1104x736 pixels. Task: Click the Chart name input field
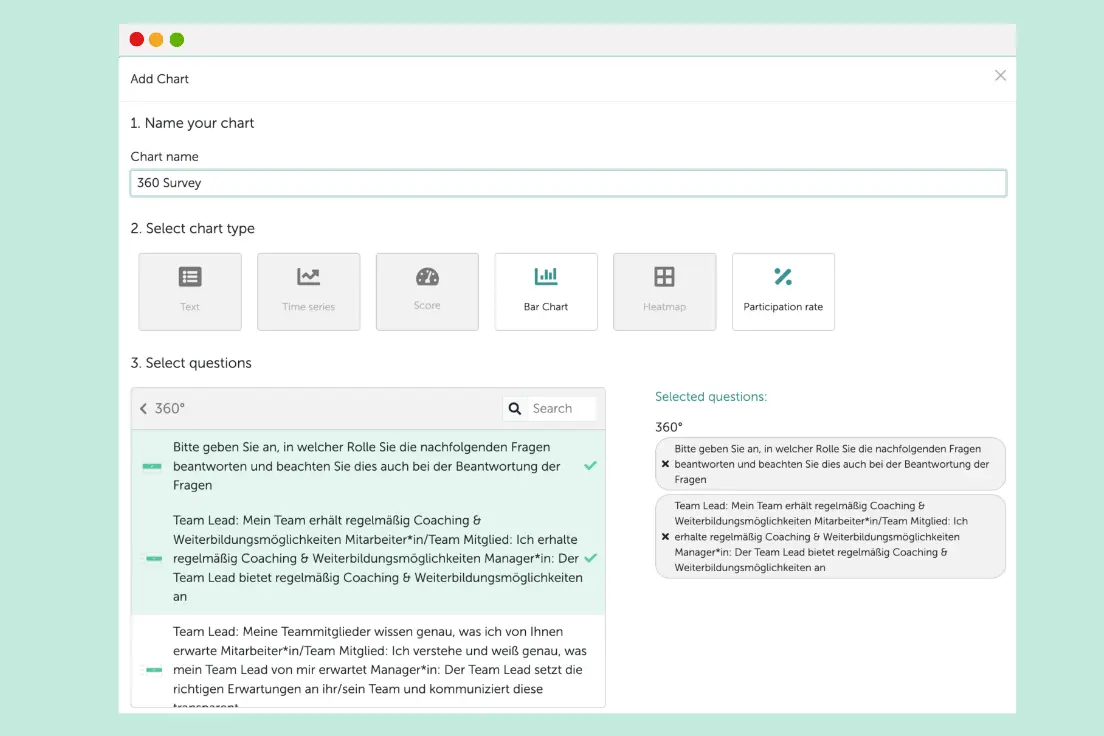pyautogui.click(x=568, y=183)
